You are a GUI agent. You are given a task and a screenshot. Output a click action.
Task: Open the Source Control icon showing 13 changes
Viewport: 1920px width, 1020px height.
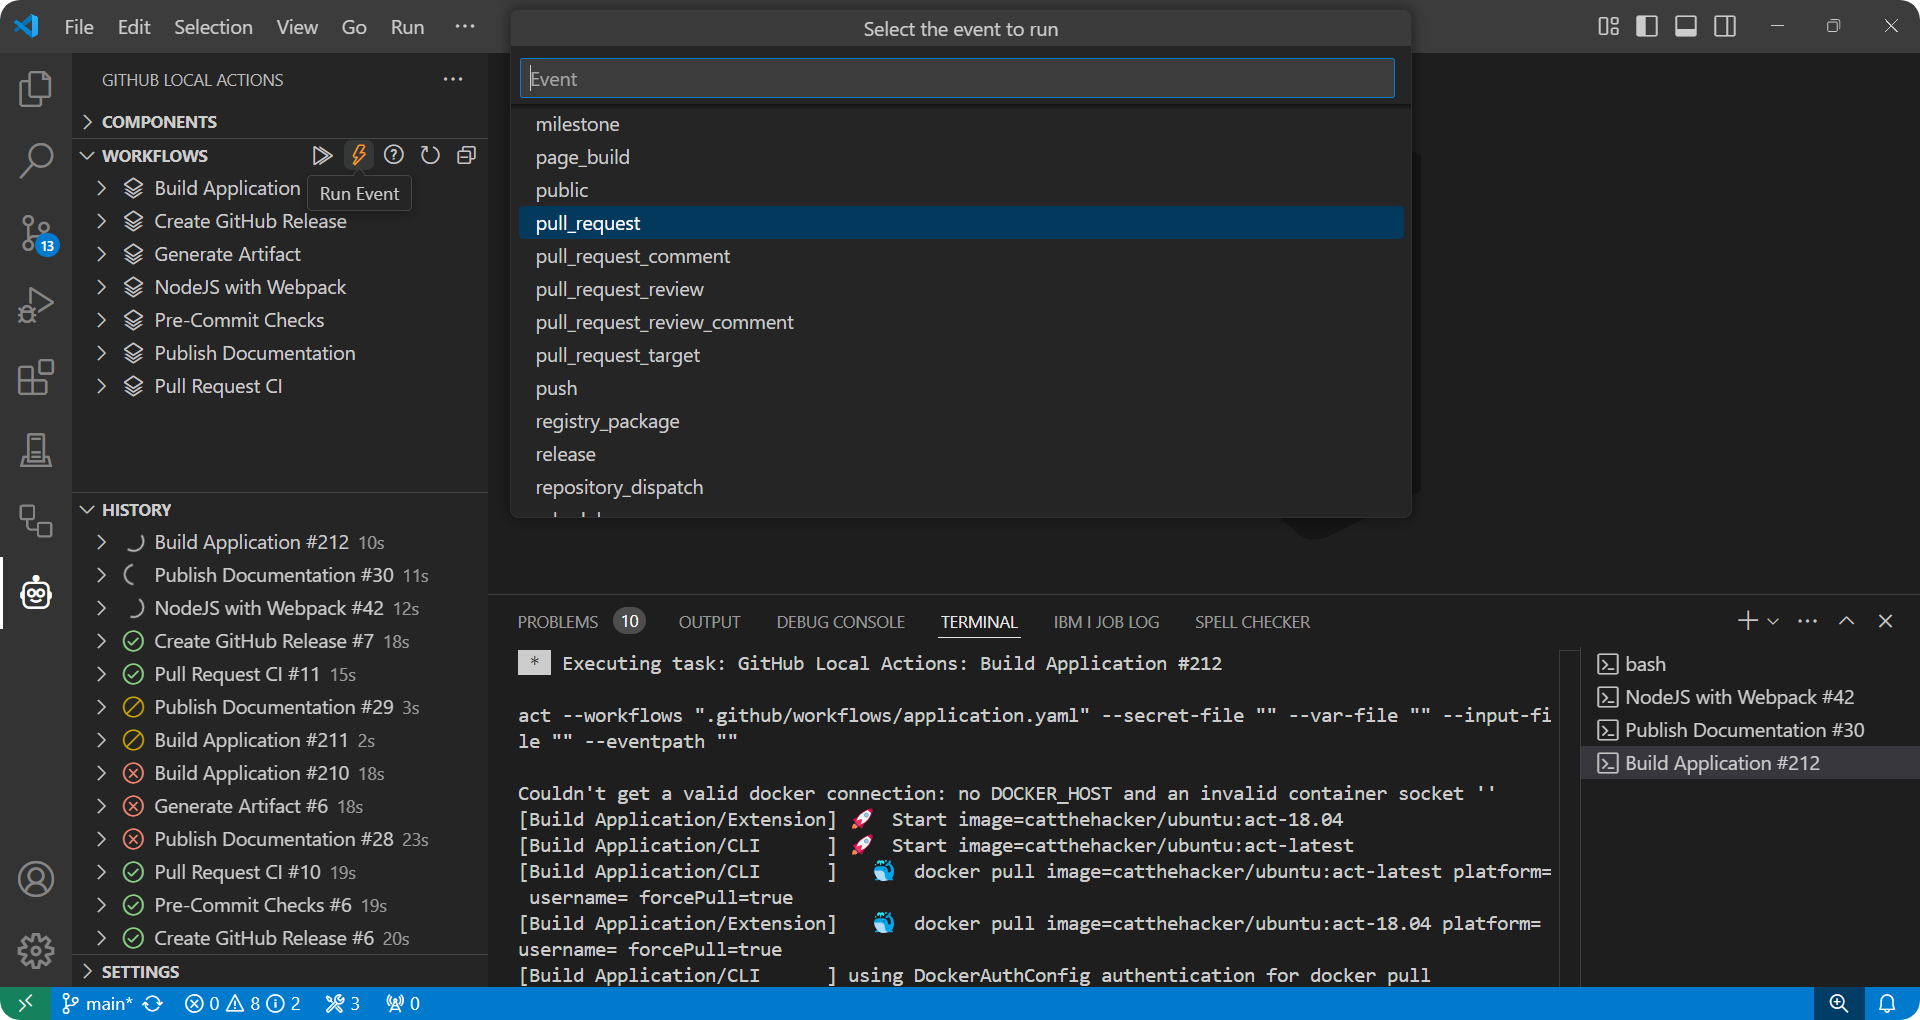click(36, 233)
